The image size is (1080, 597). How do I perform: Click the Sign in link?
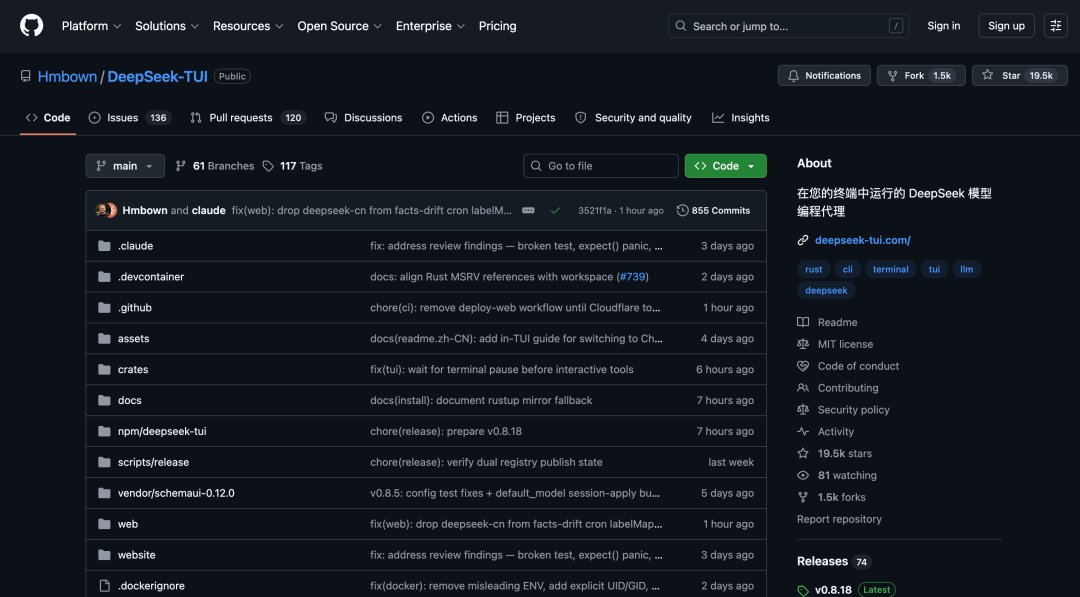(x=944, y=26)
